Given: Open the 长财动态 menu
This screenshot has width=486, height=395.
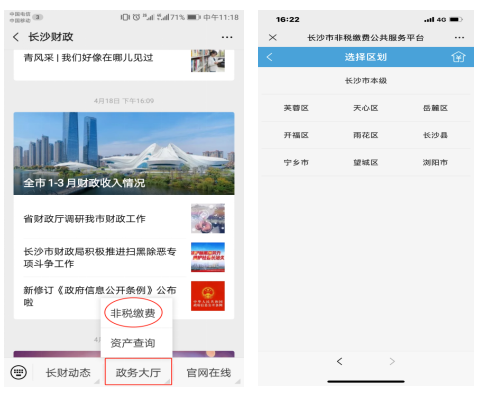Looking at the screenshot, I should point(68,372).
